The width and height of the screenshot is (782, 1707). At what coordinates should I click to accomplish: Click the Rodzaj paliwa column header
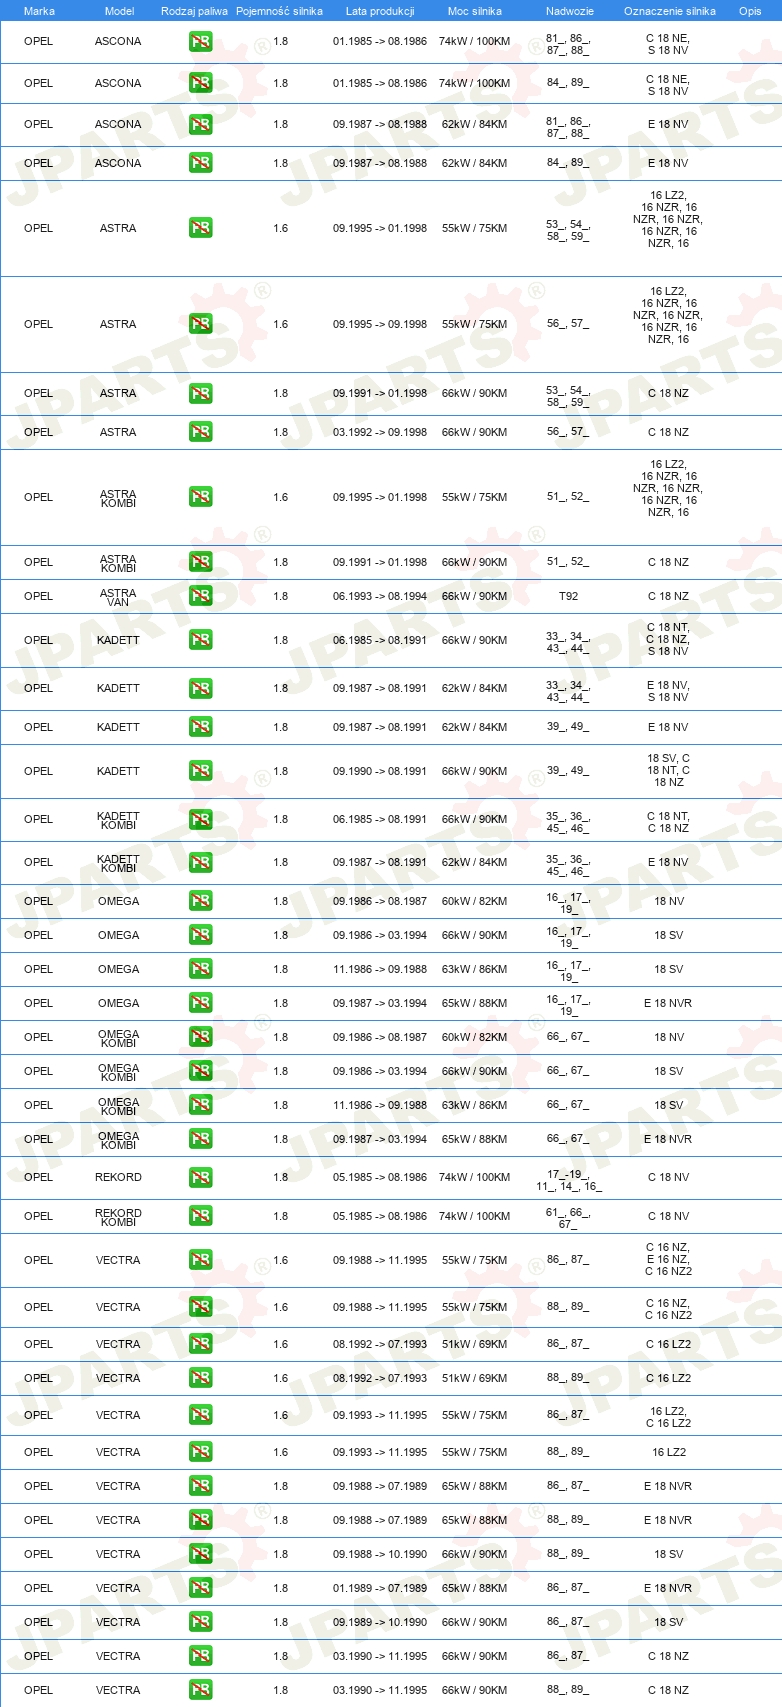pyautogui.click(x=194, y=11)
